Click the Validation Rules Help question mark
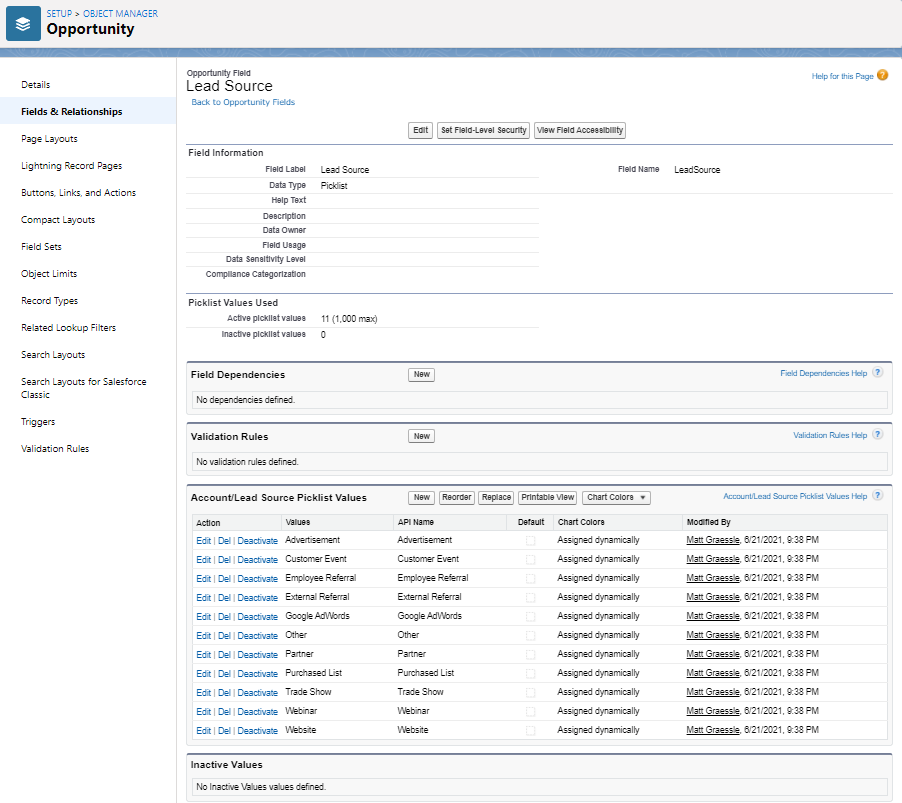902x803 pixels. click(877, 434)
